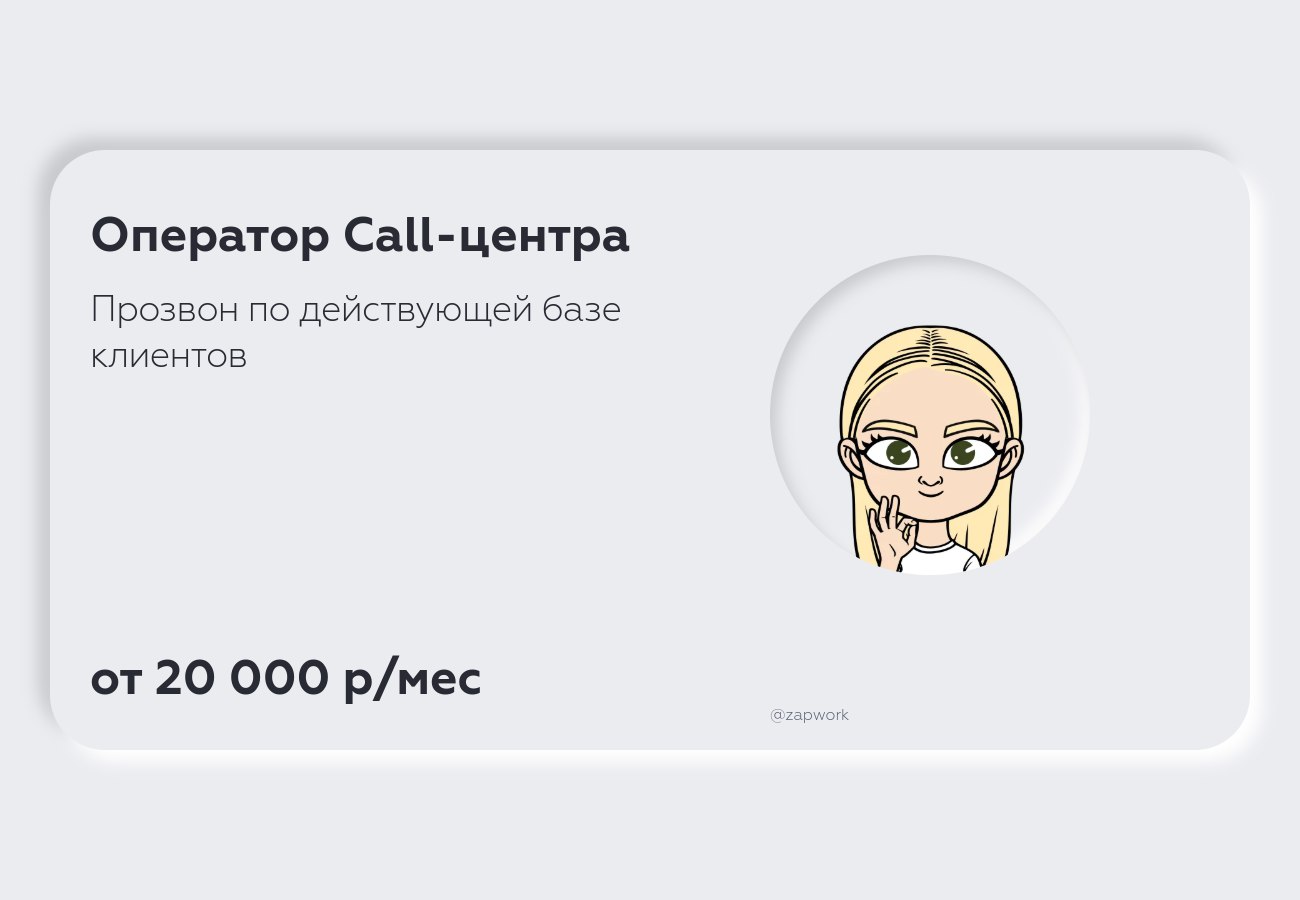Click the avatar's right green eye
The height and width of the screenshot is (900, 1300).
tap(968, 453)
